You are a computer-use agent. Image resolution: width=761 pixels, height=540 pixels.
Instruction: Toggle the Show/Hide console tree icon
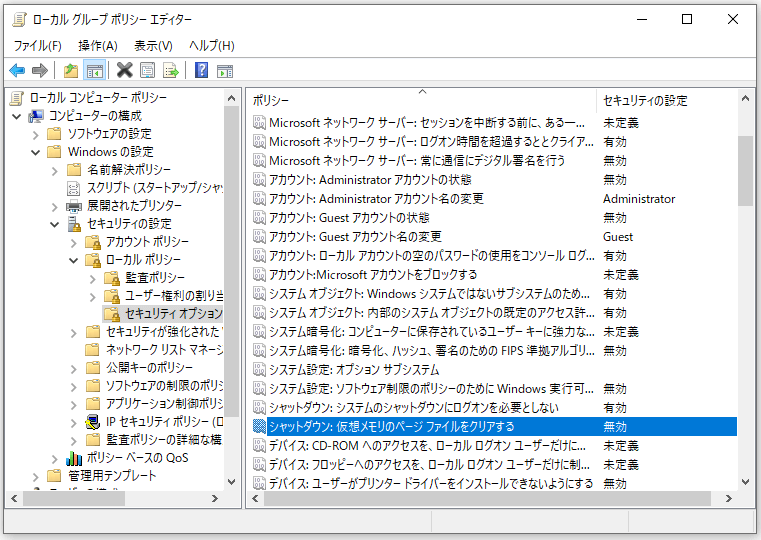point(95,70)
